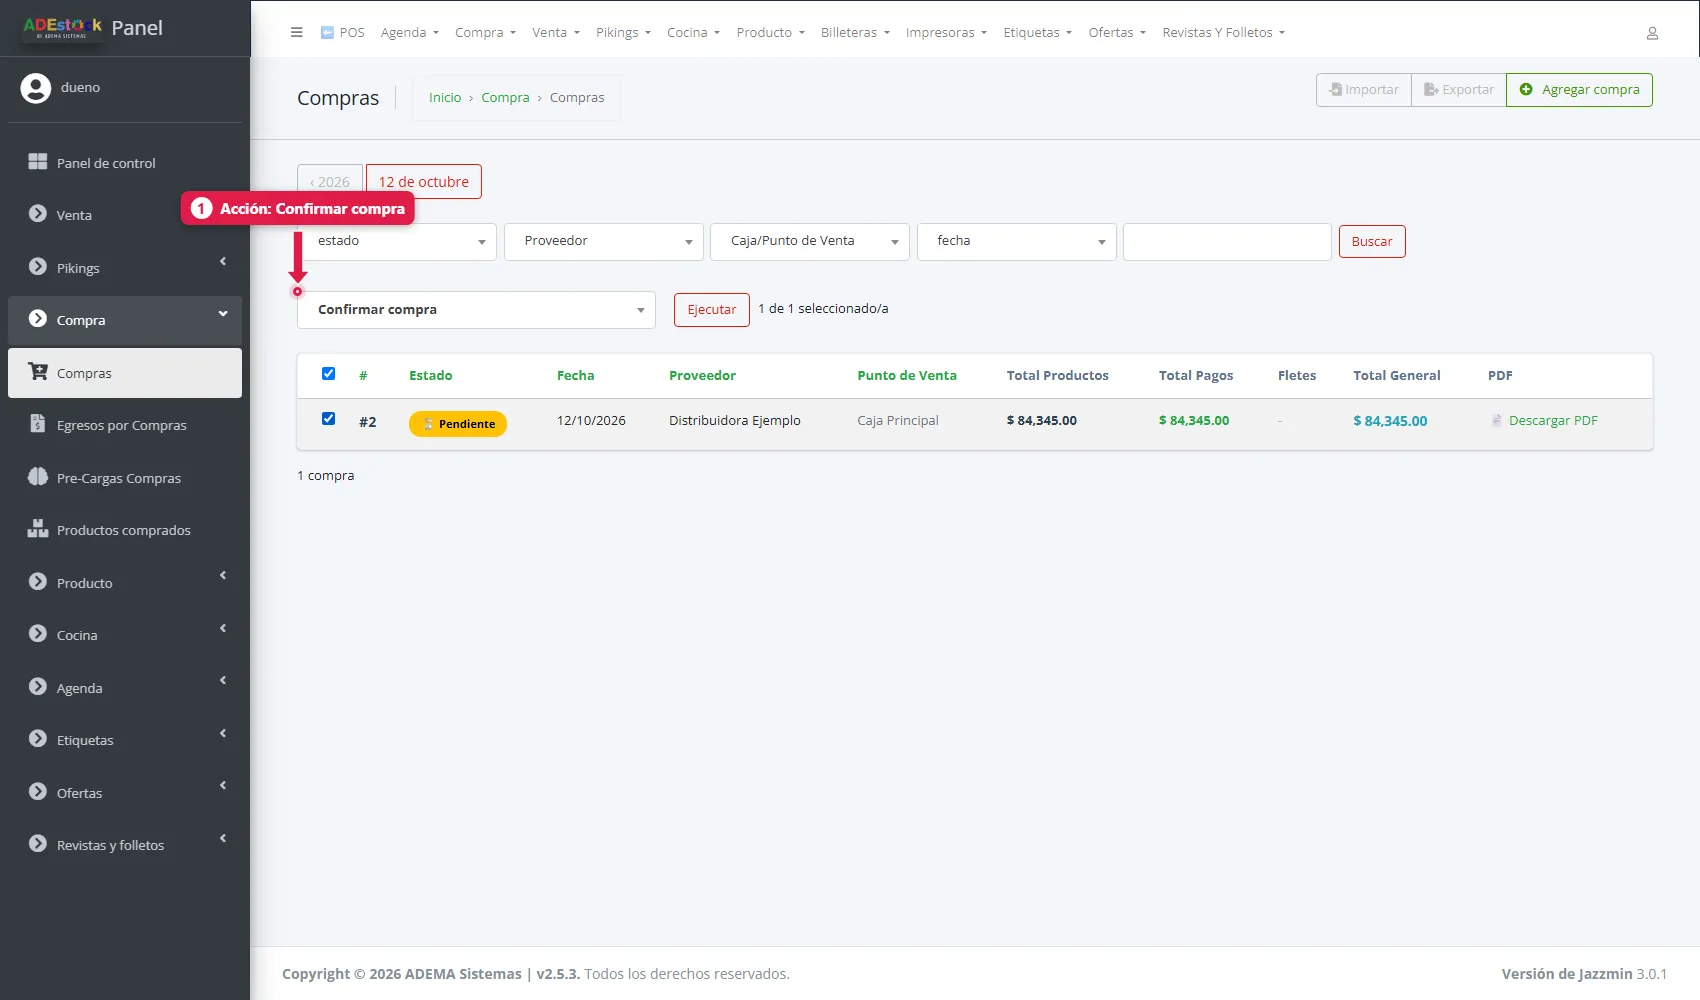
Task: Open the Caja/Punto de Venta dropdown
Action: [x=810, y=241]
